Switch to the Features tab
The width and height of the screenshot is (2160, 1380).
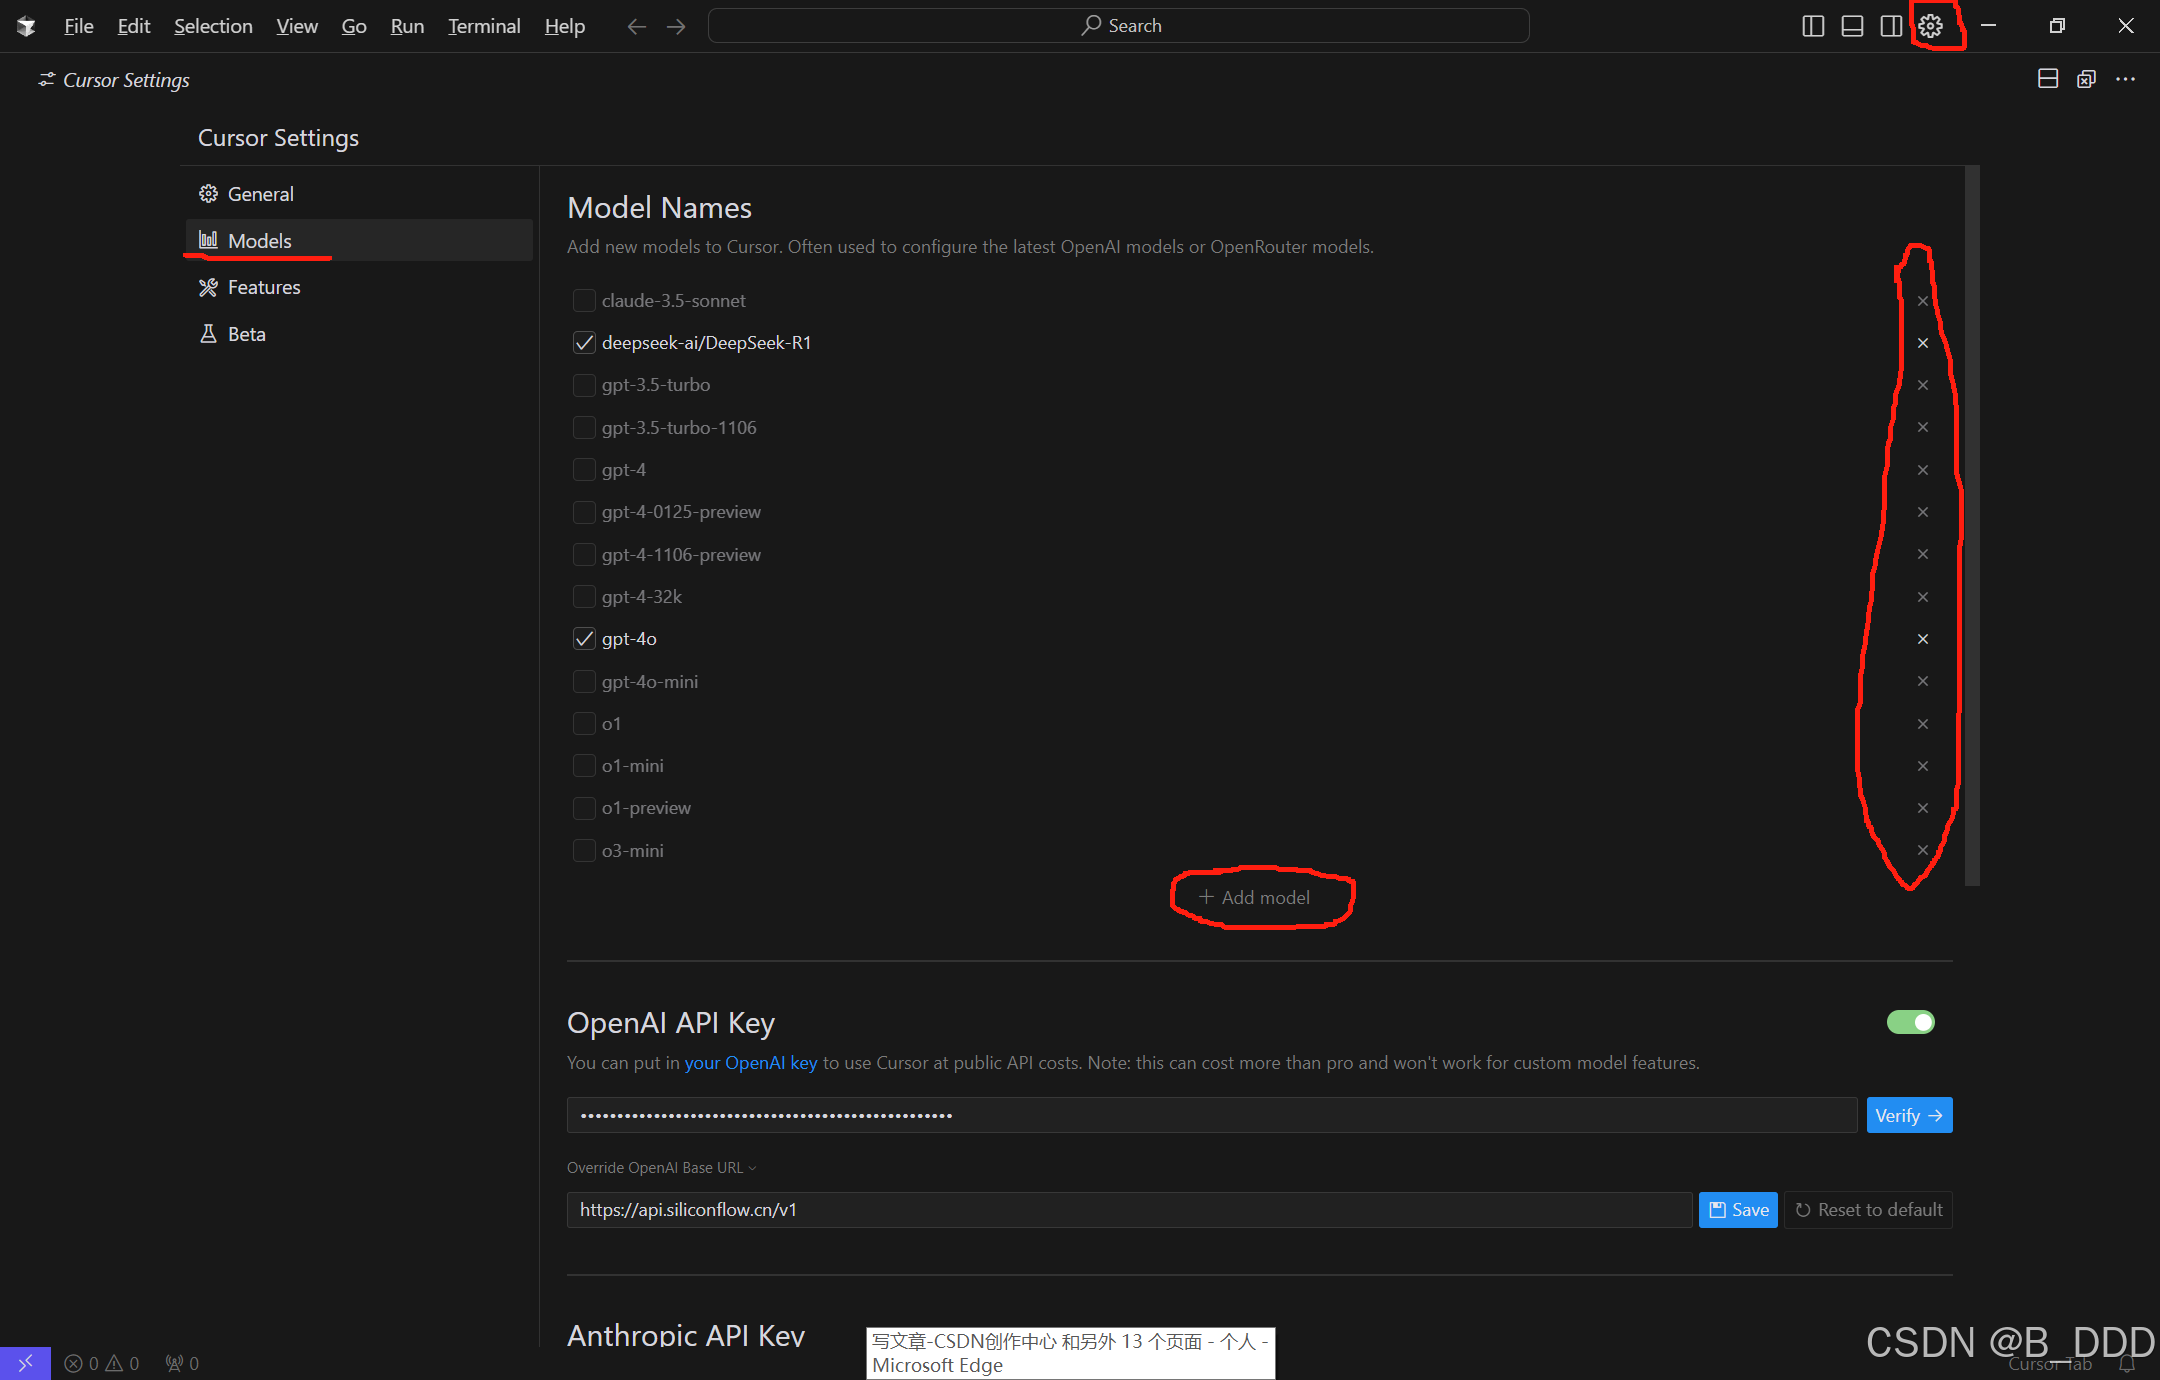[x=263, y=287]
